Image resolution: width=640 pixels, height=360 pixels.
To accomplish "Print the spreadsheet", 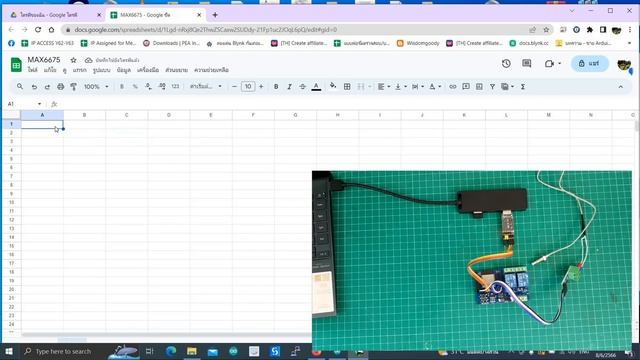I will pyautogui.click(x=60, y=87).
